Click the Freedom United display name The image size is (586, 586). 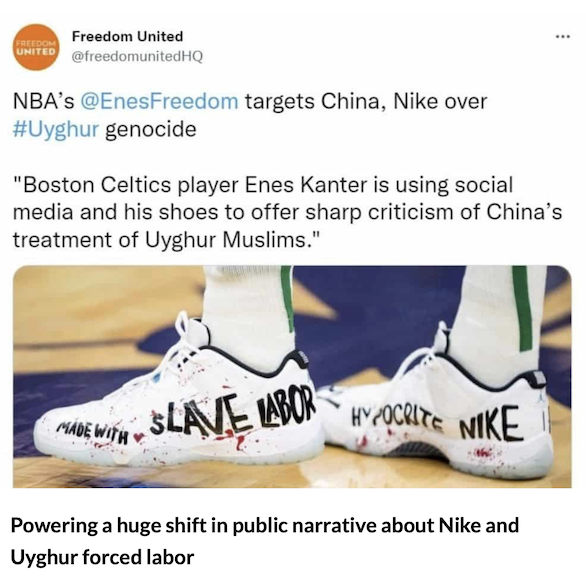pos(127,36)
